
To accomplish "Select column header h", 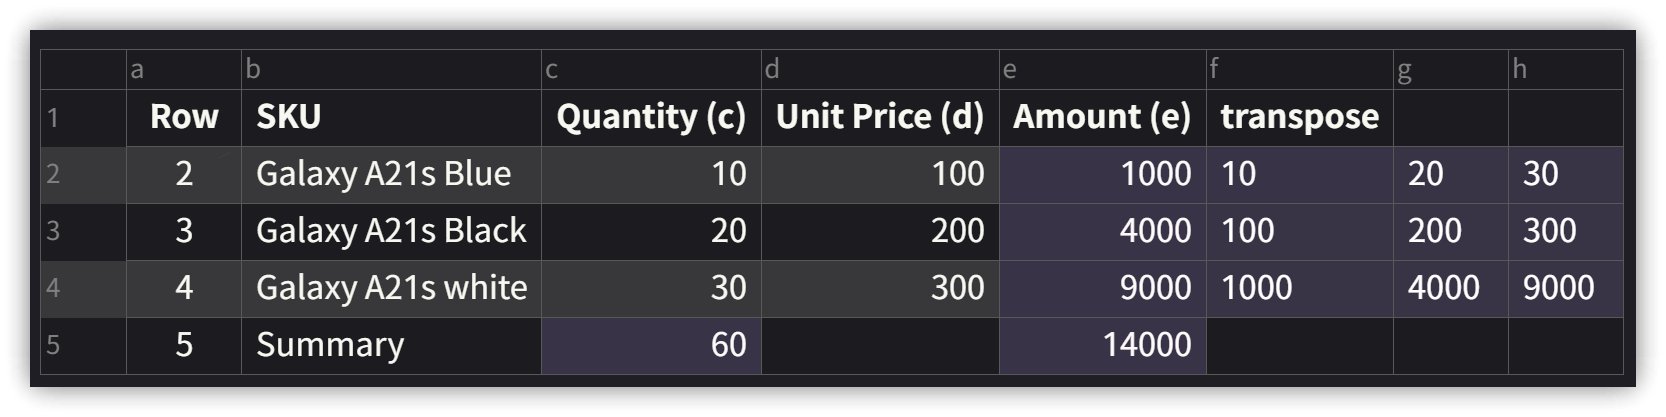I will (x=1566, y=69).
